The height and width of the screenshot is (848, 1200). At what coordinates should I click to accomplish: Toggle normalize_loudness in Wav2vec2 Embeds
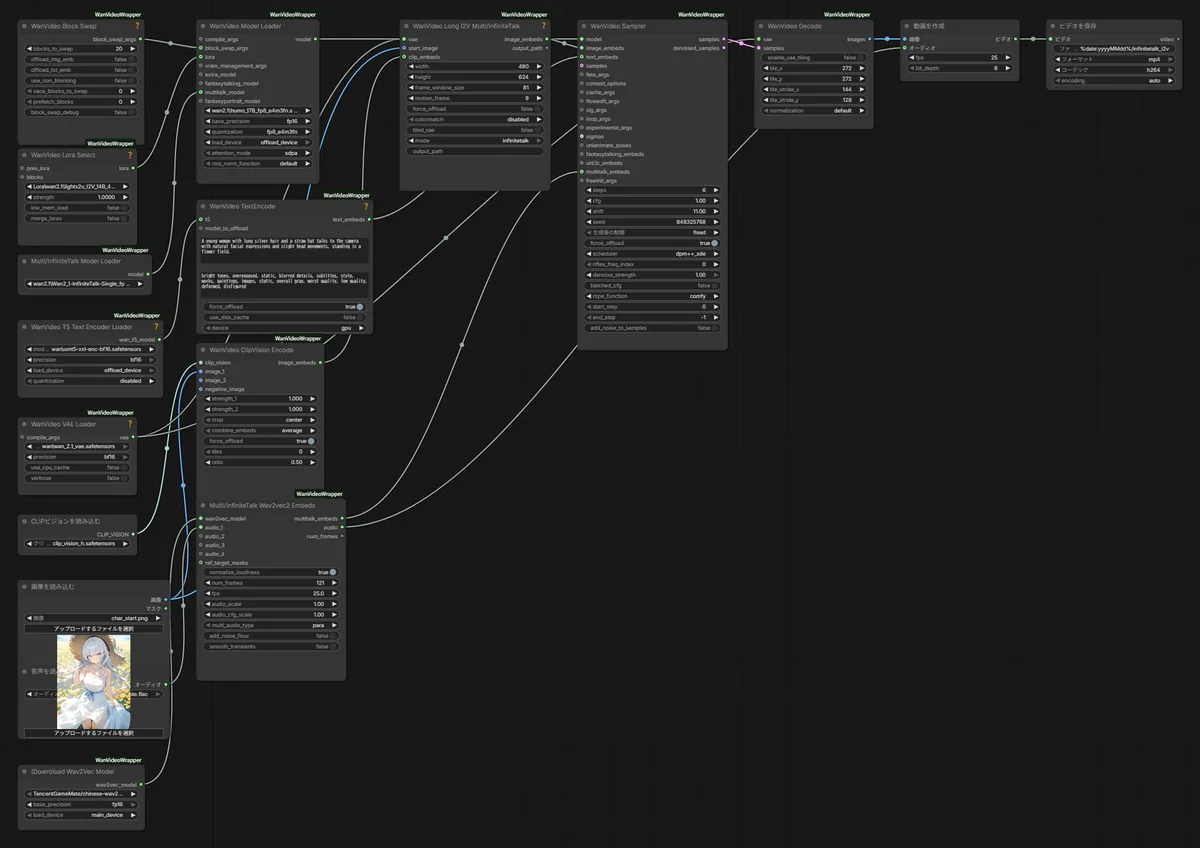(x=271, y=572)
